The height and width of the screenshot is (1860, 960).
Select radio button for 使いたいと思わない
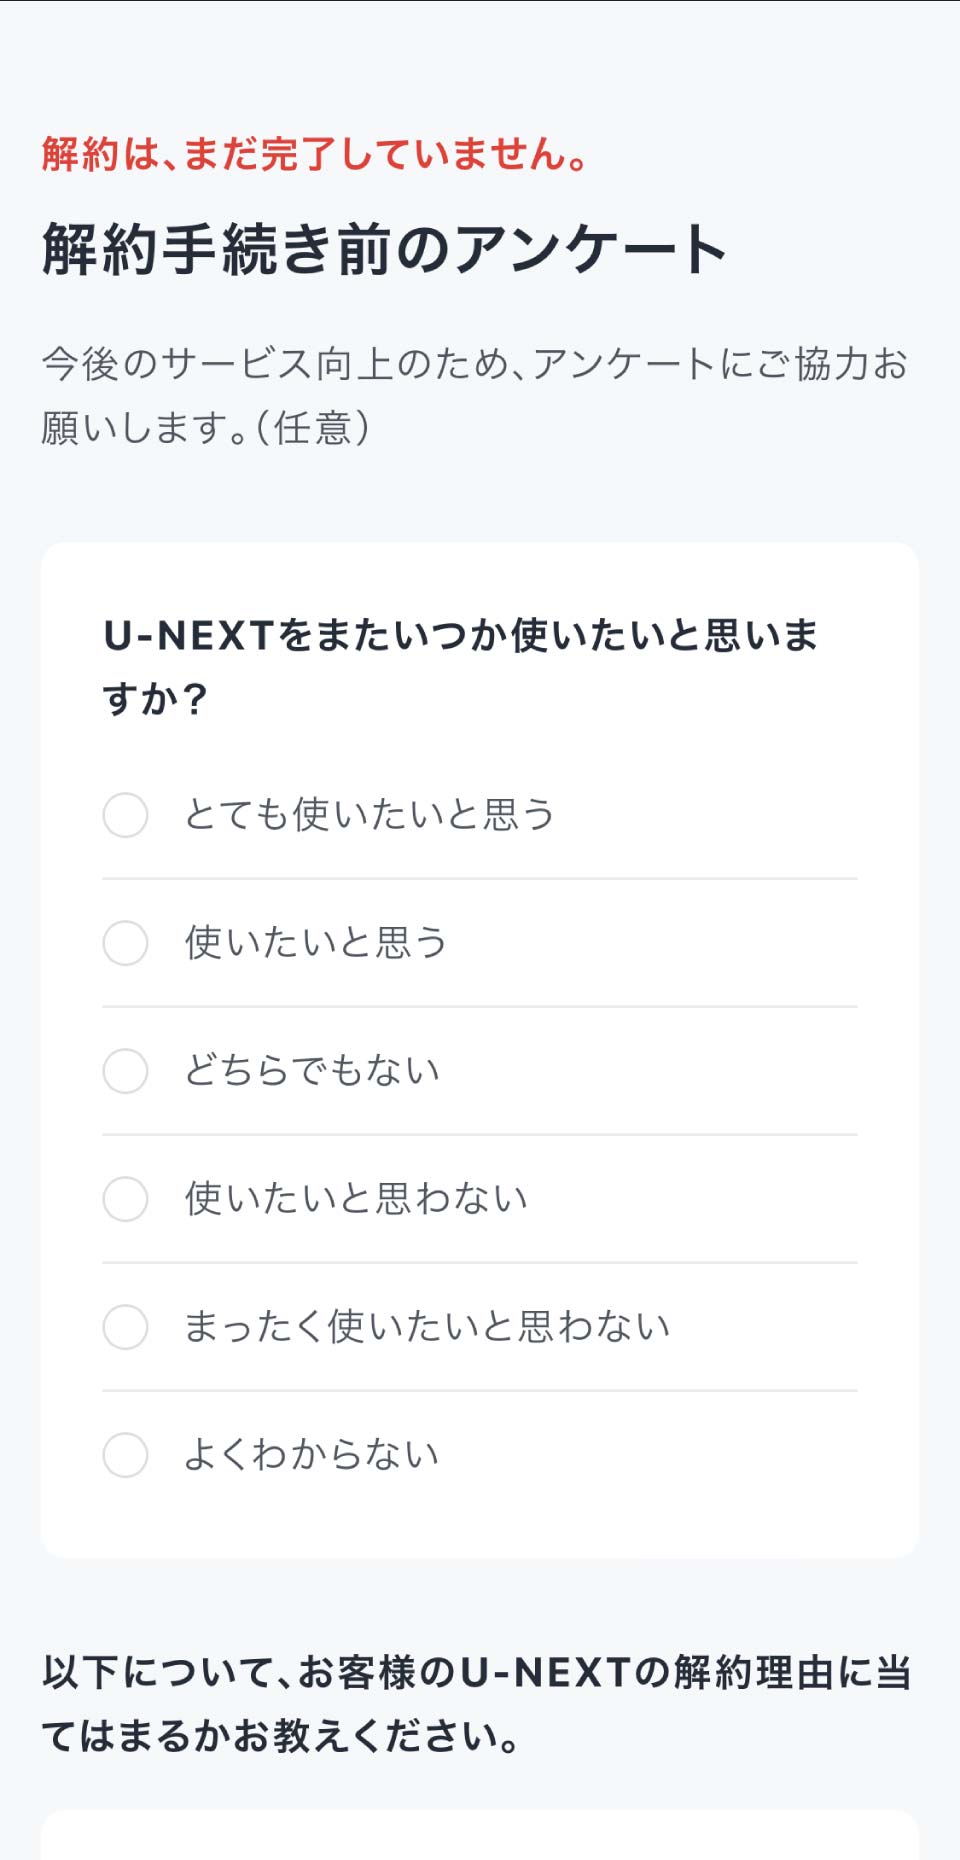pyautogui.click(x=125, y=1199)
